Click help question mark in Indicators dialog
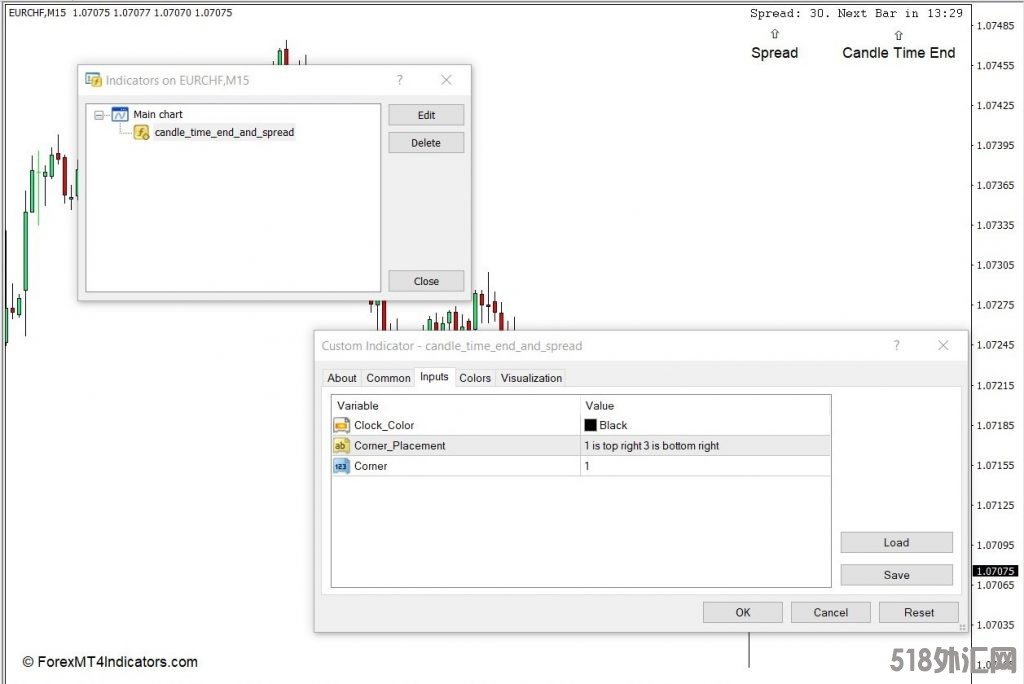Viewport: 1024px width, 684px height. pos(400,80)
